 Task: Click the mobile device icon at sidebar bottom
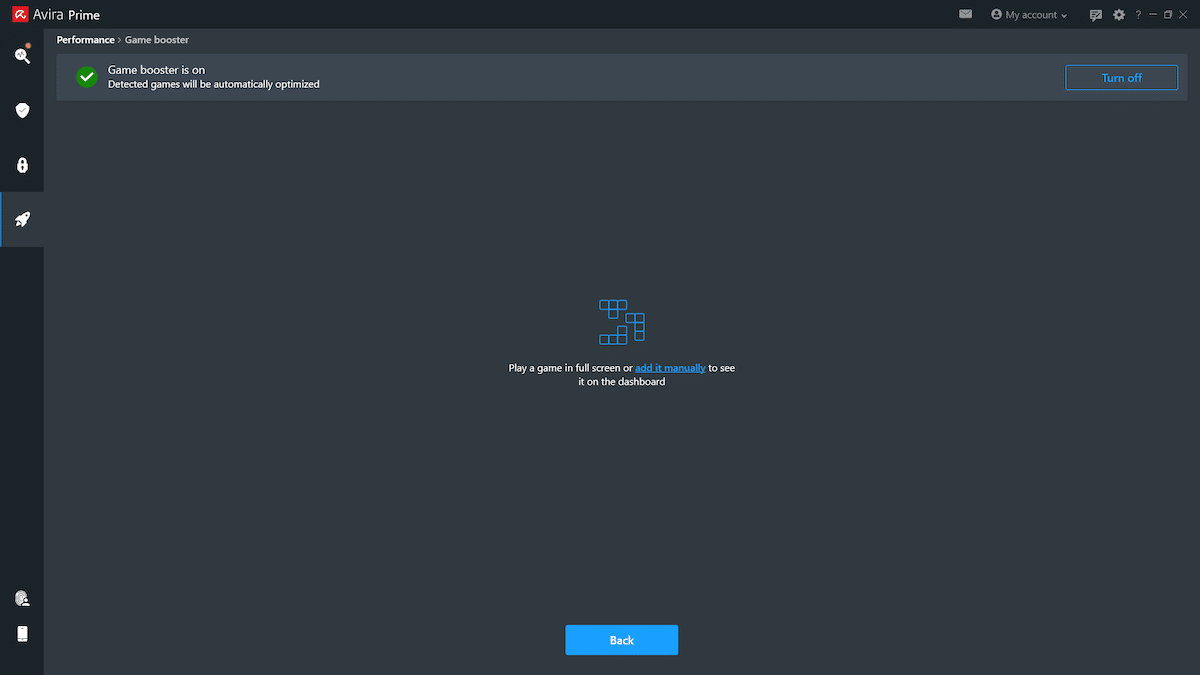point(22,633)
